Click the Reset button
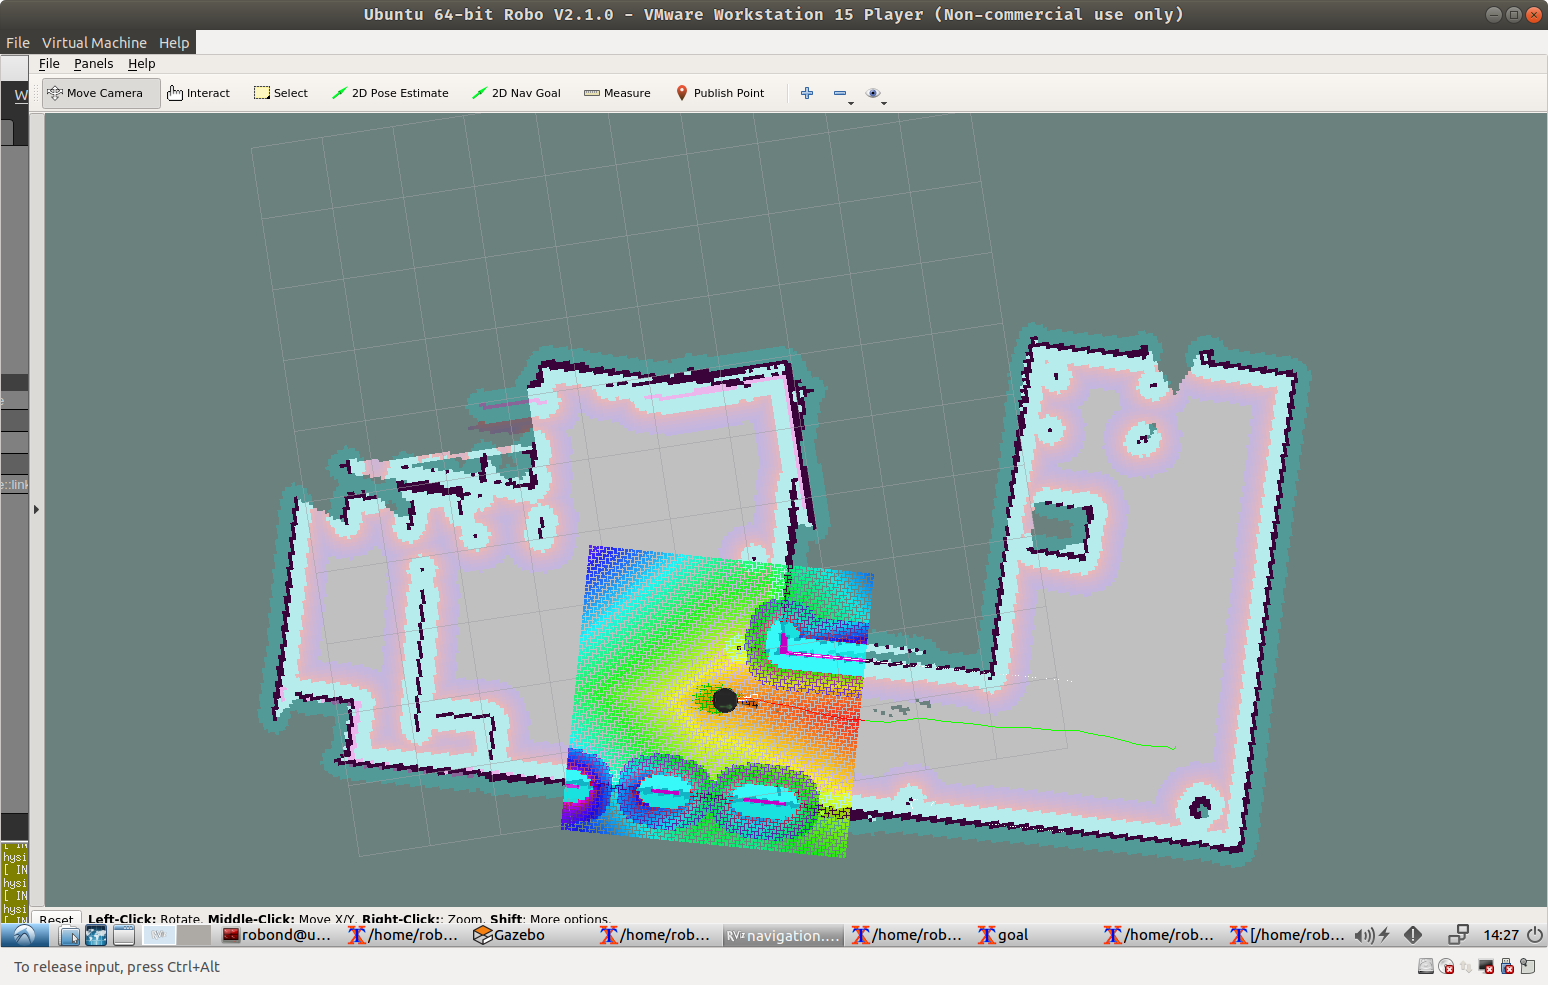The height and width of the screenshot is (985, 1548). (x=56, y=919)
